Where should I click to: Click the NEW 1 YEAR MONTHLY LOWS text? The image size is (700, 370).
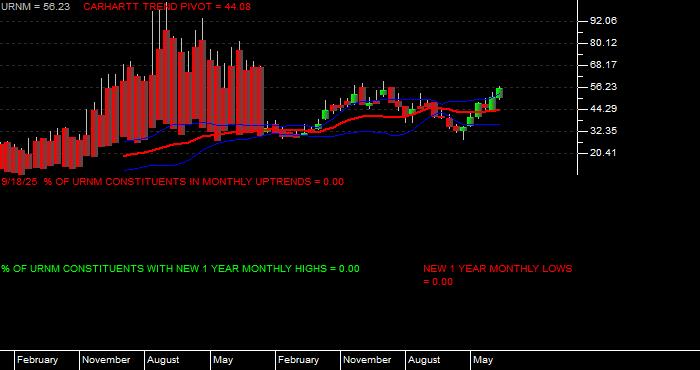point(498,275)
